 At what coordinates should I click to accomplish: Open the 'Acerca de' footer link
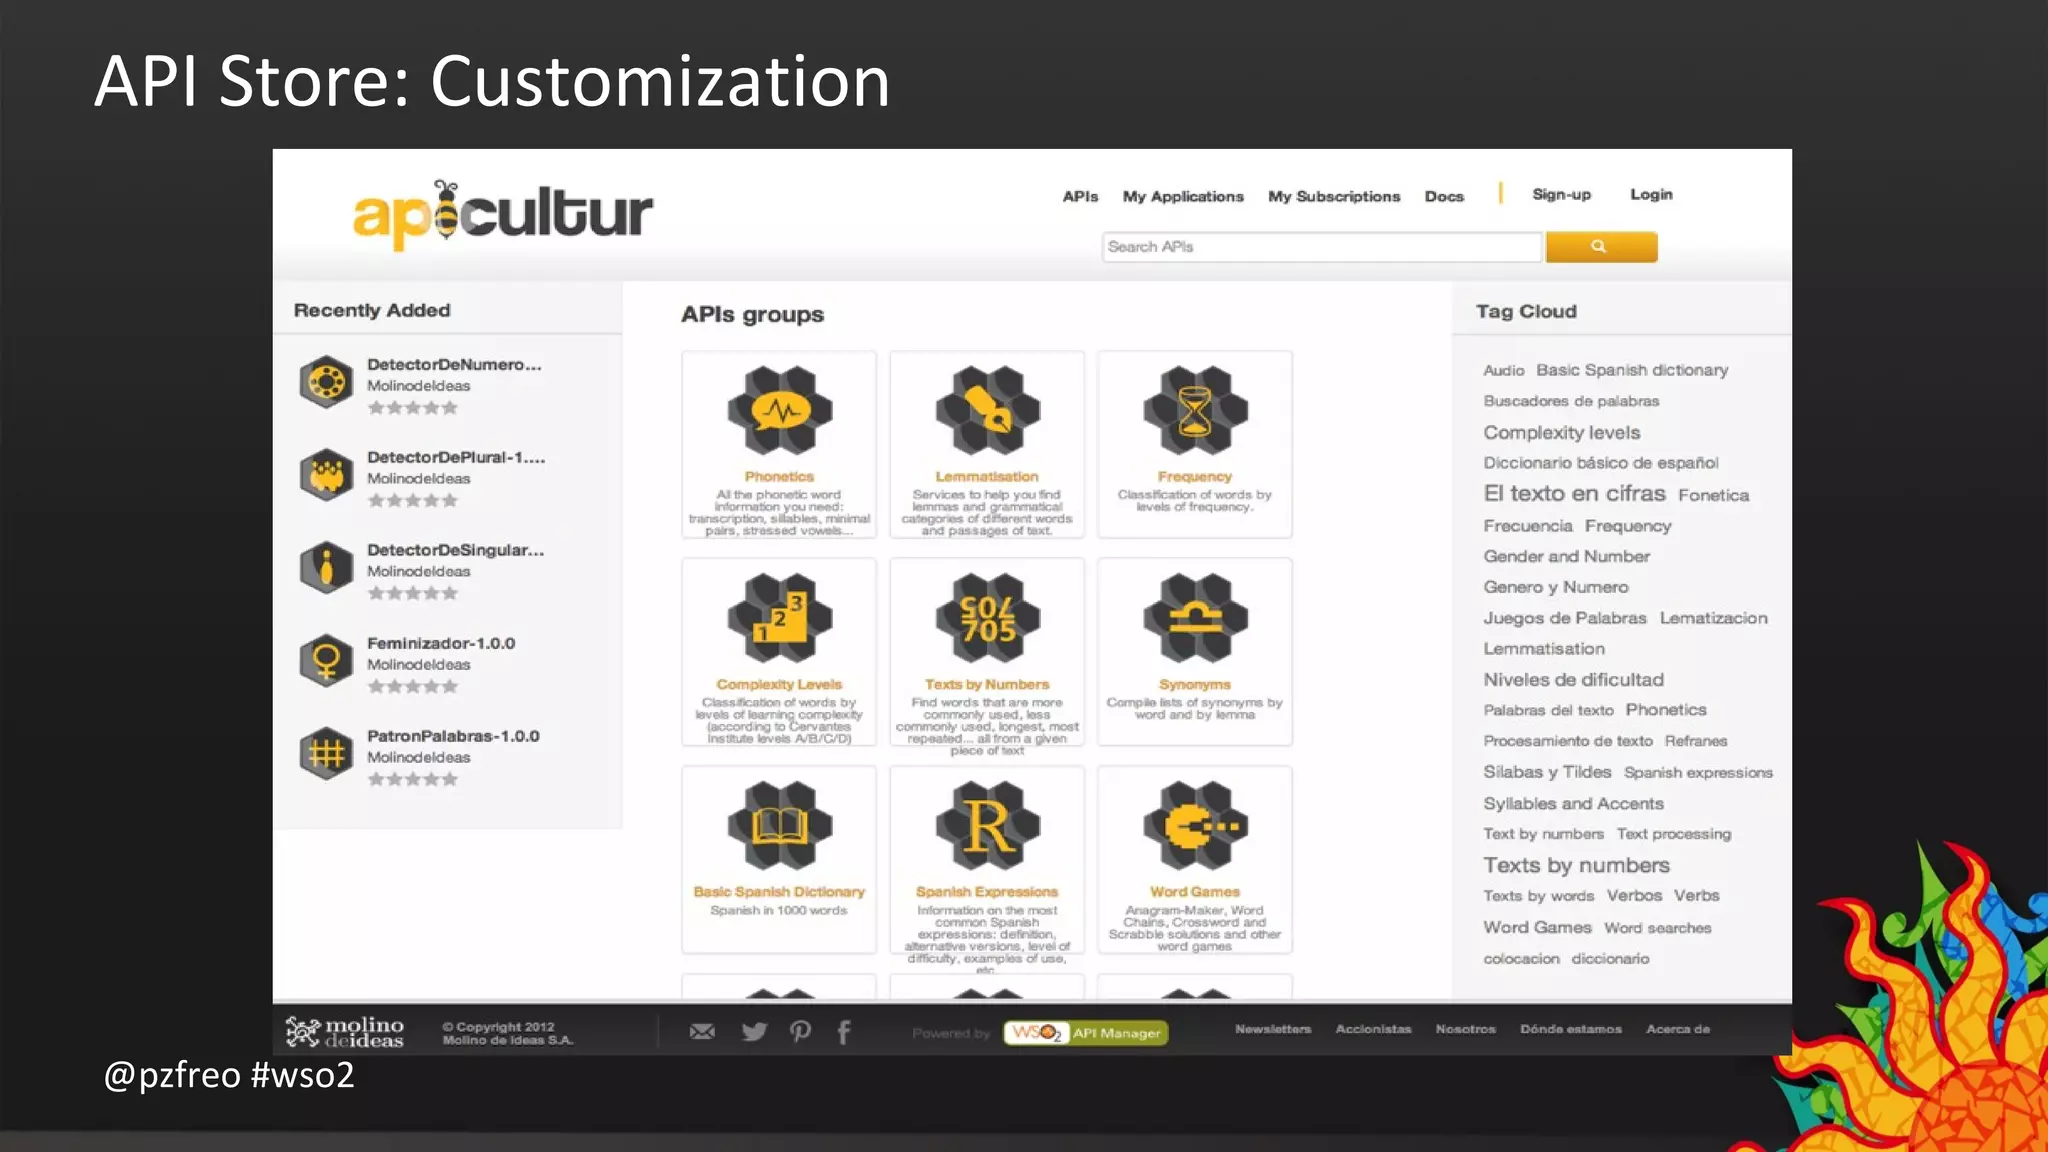(1677, 1029)
